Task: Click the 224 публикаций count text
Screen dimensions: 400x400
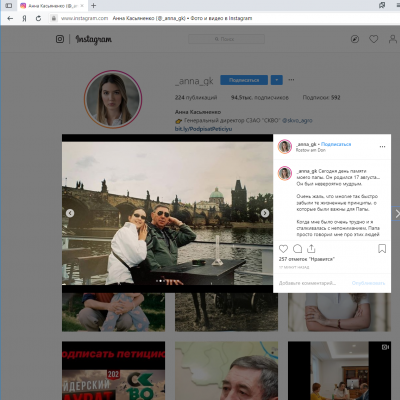Action: 196,98
